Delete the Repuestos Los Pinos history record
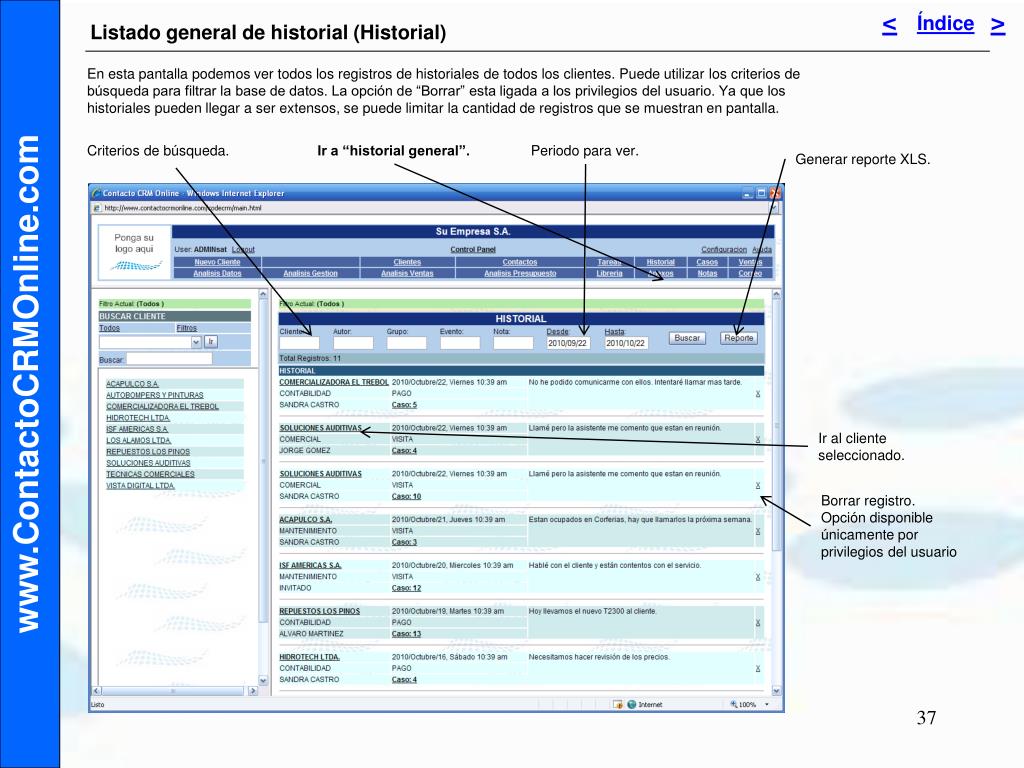 pos(758,622)
